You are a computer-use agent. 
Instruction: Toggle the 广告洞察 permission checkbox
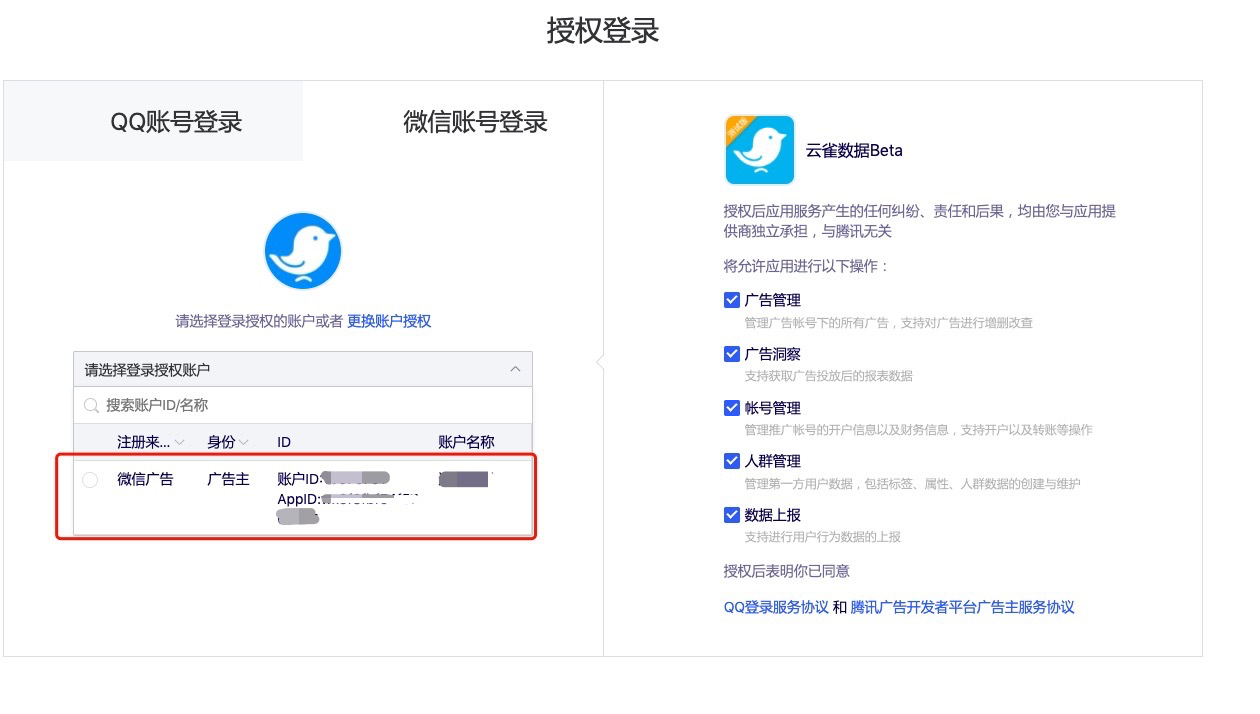pyautogui.click(x=732, y=354)
